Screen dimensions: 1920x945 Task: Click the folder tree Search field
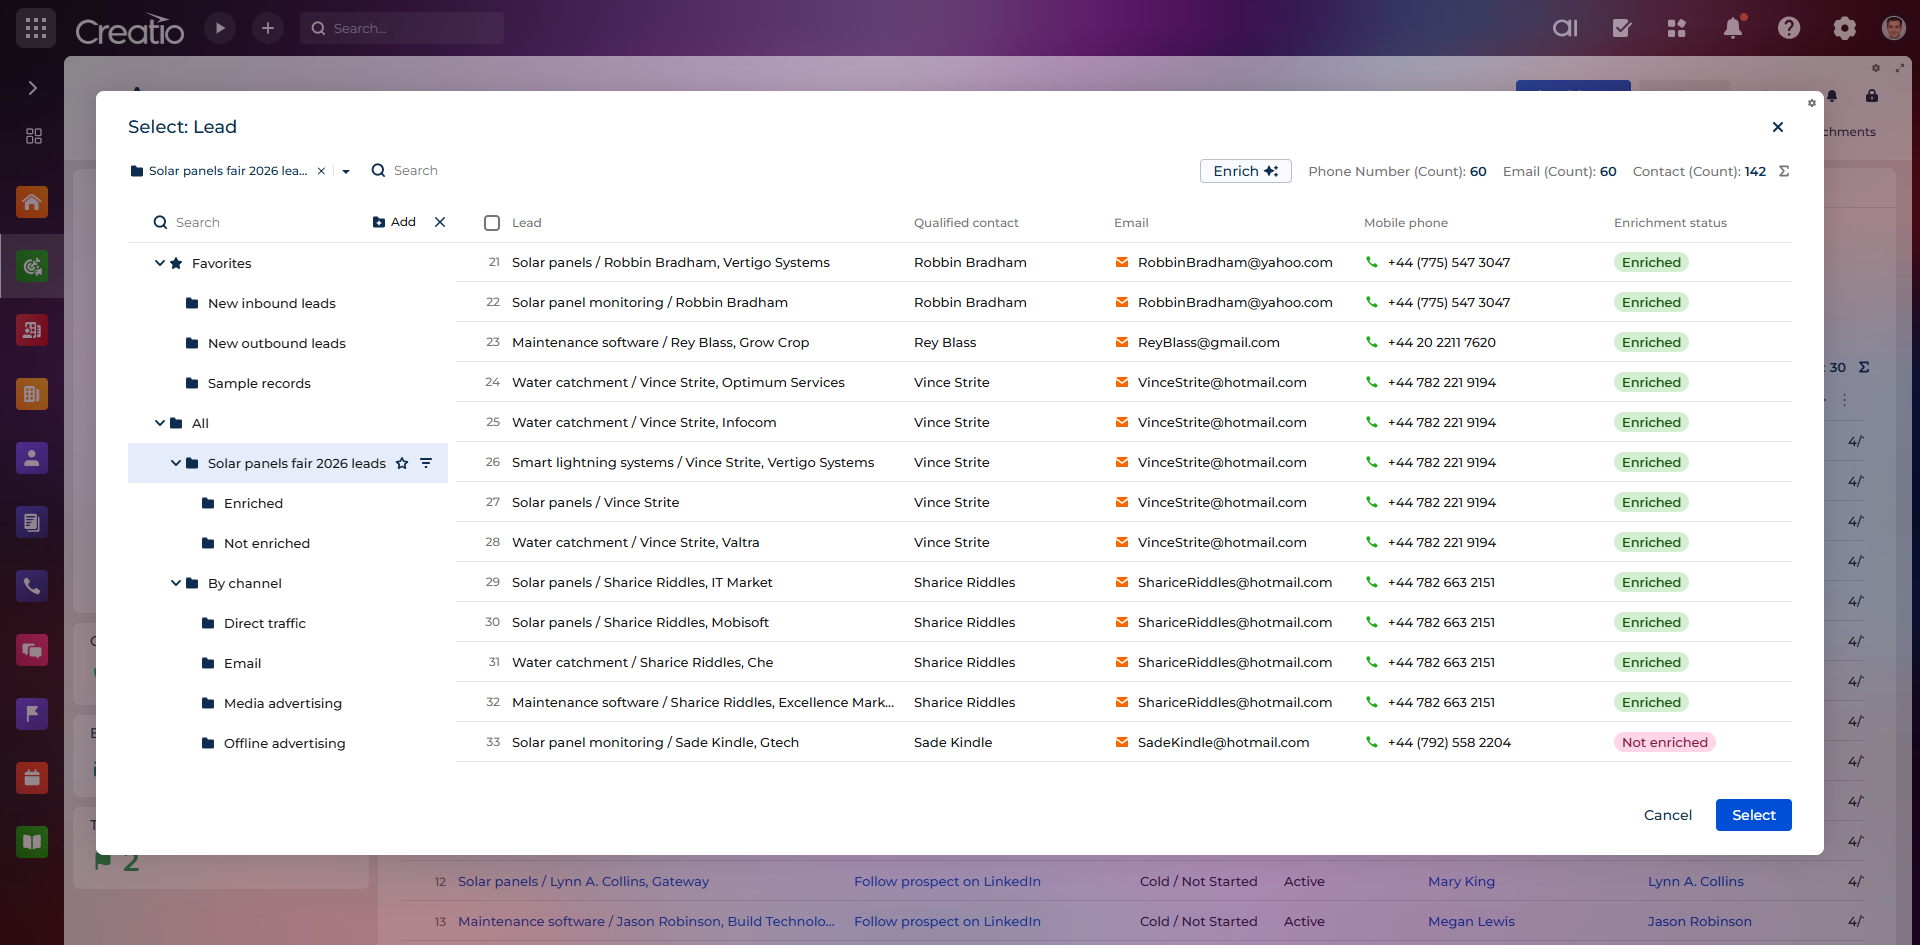click(260, 222)
